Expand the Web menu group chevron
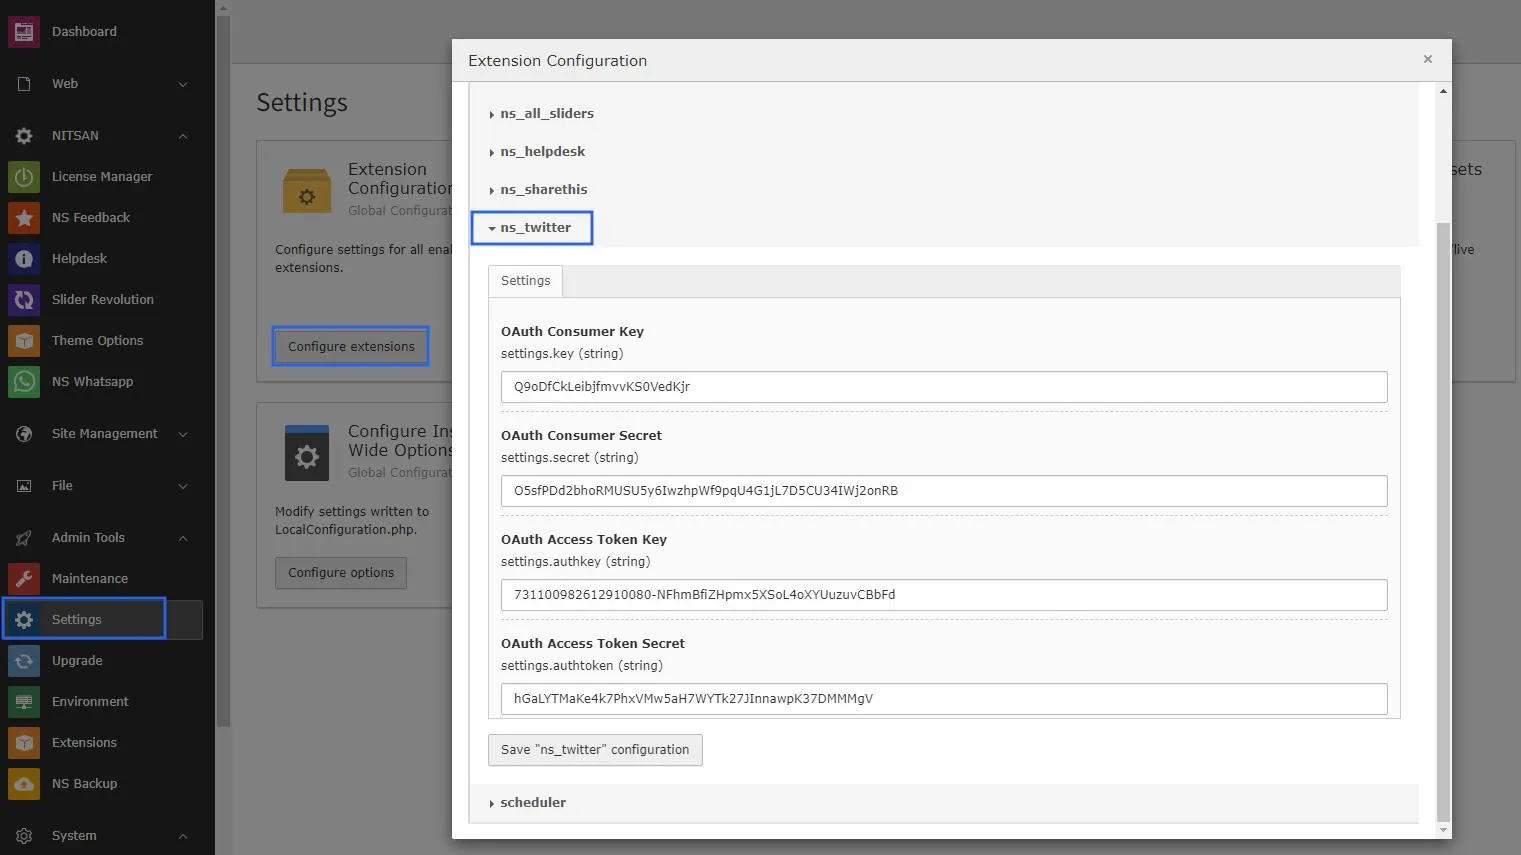The image size is (1521, 855). (183, 84)
